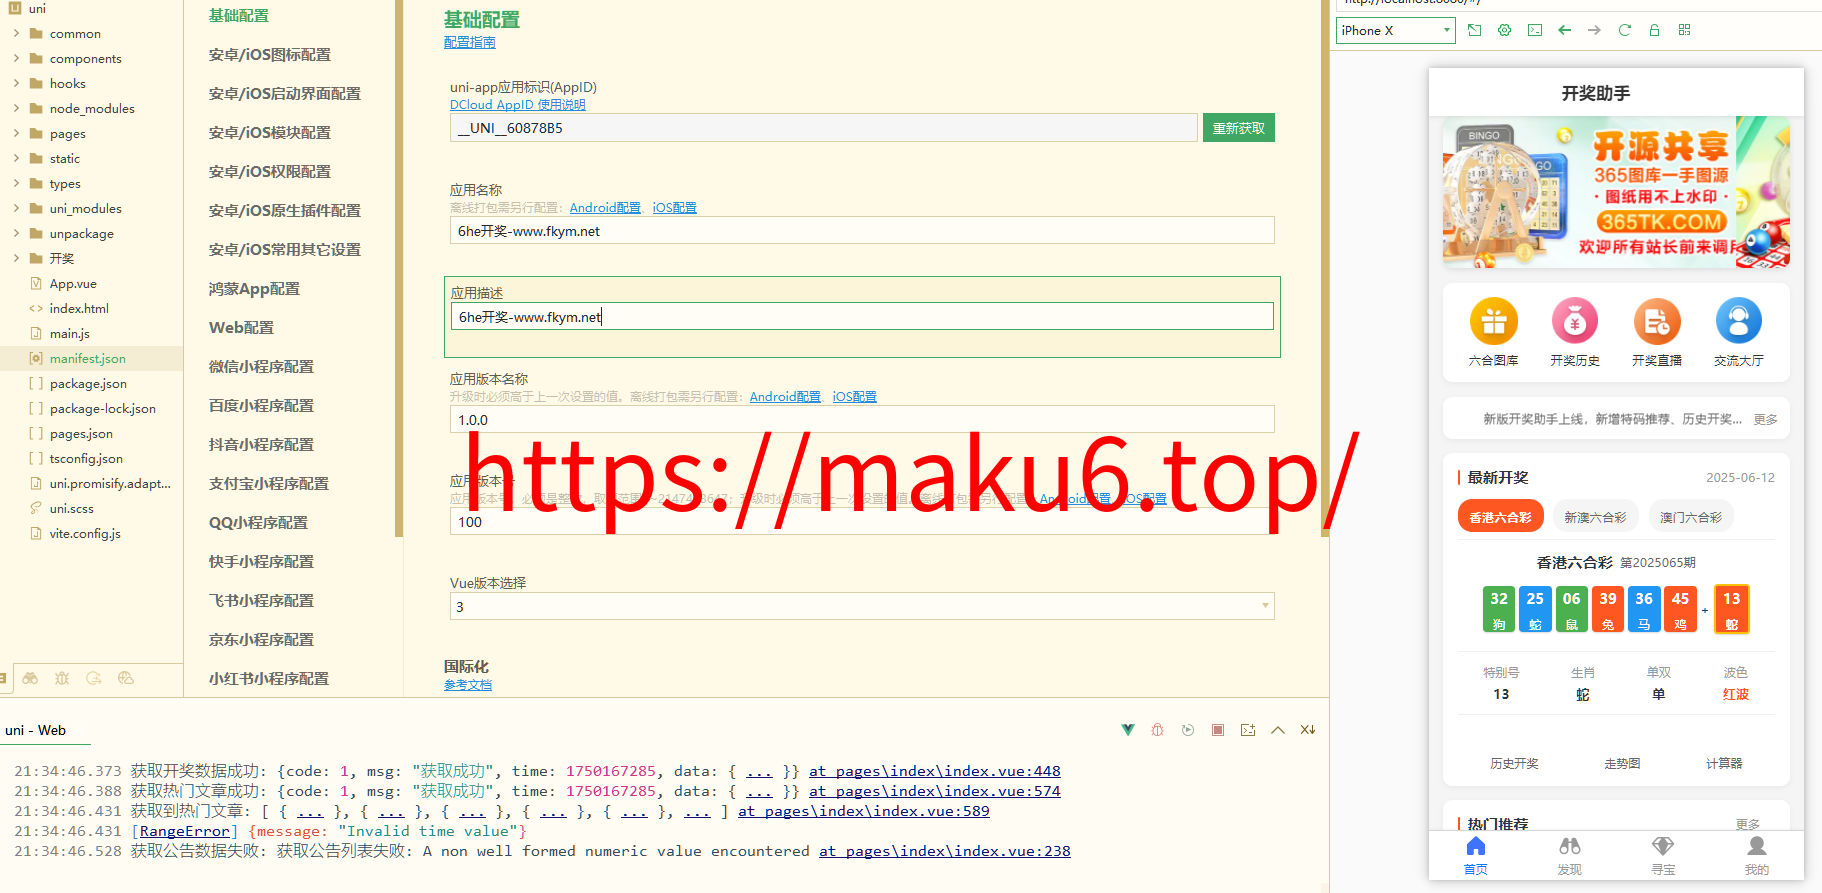Tap the 开源共享 banner in phone preview
This screenshot has width=1822, height=893.
tap(1616, 192)
